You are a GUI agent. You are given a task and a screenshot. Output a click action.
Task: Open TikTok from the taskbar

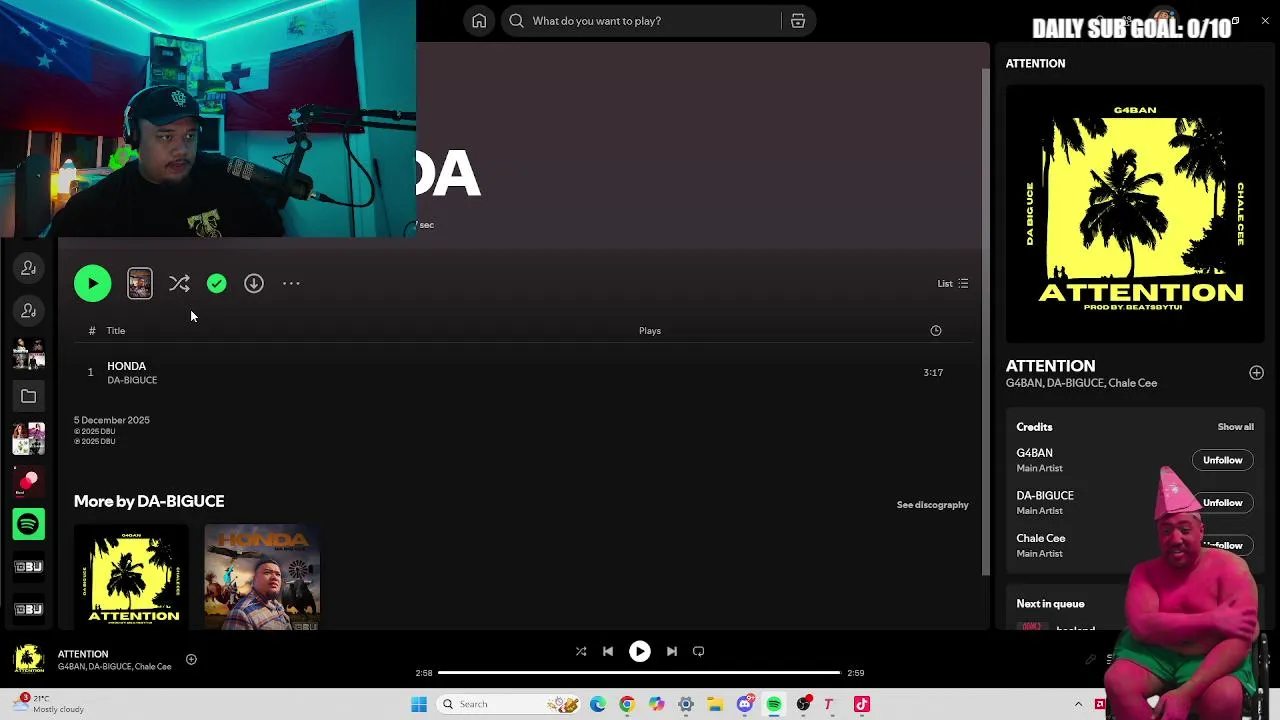(862, 704)
